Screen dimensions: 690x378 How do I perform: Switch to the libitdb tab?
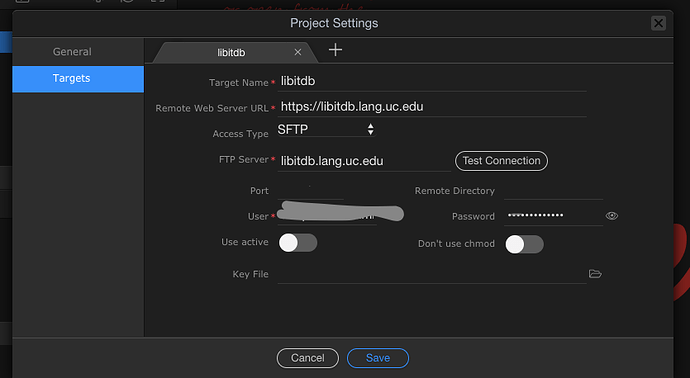tap(231, 53)
